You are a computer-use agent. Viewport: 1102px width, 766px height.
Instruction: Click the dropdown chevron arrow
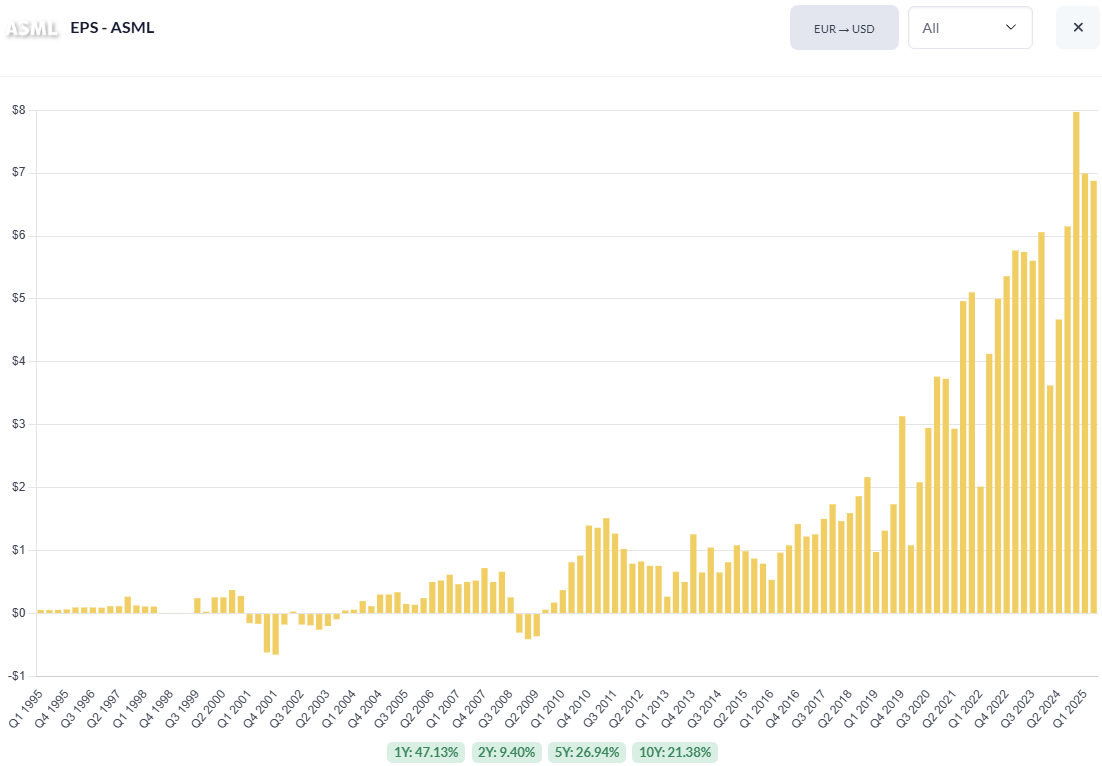click(x=1011, y=27)
